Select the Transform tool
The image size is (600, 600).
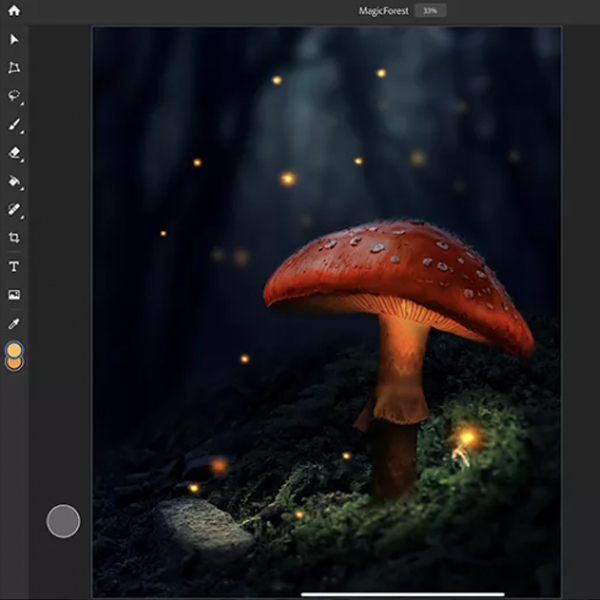click(x=14, y=68)
